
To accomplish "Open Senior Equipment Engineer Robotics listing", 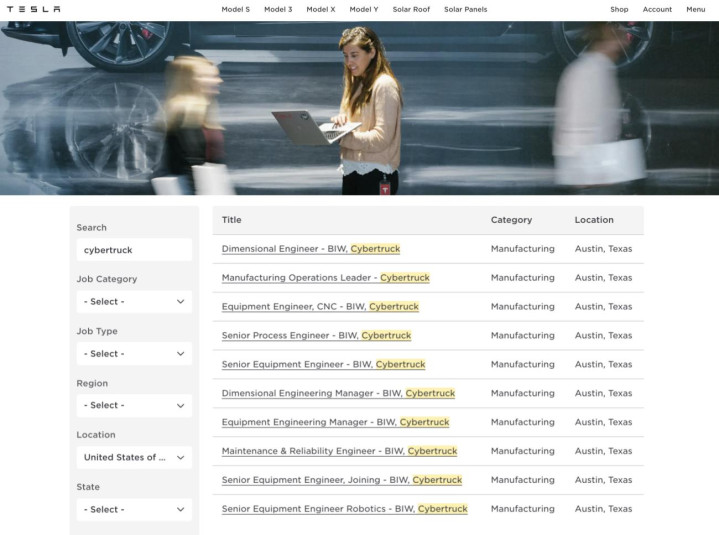I will [344, 509].
